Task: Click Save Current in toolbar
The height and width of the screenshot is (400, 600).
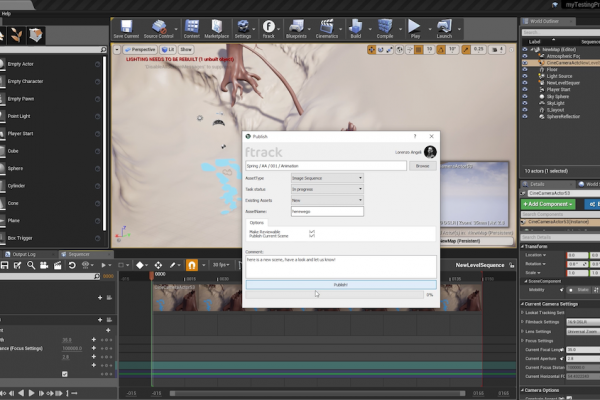Action: pyautogui.click(x=126, y=29)
